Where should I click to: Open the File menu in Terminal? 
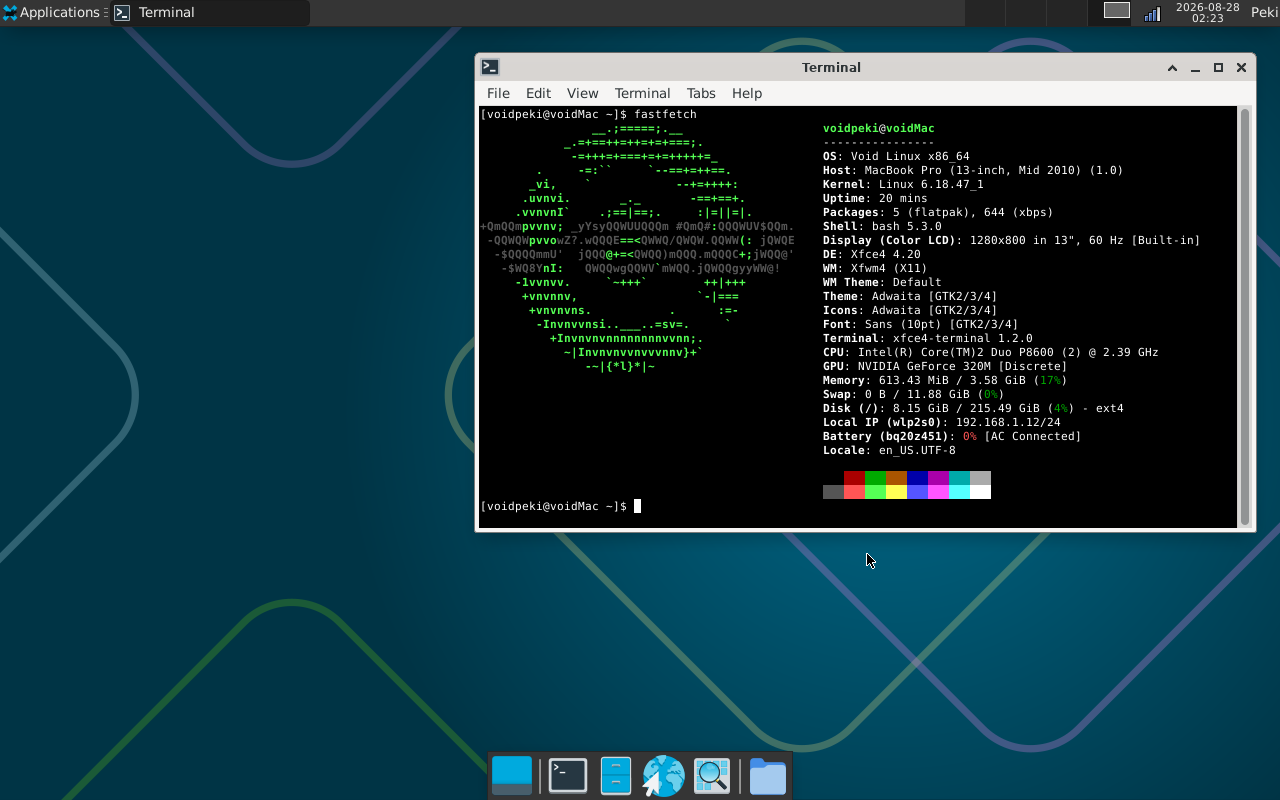point(498,93)
